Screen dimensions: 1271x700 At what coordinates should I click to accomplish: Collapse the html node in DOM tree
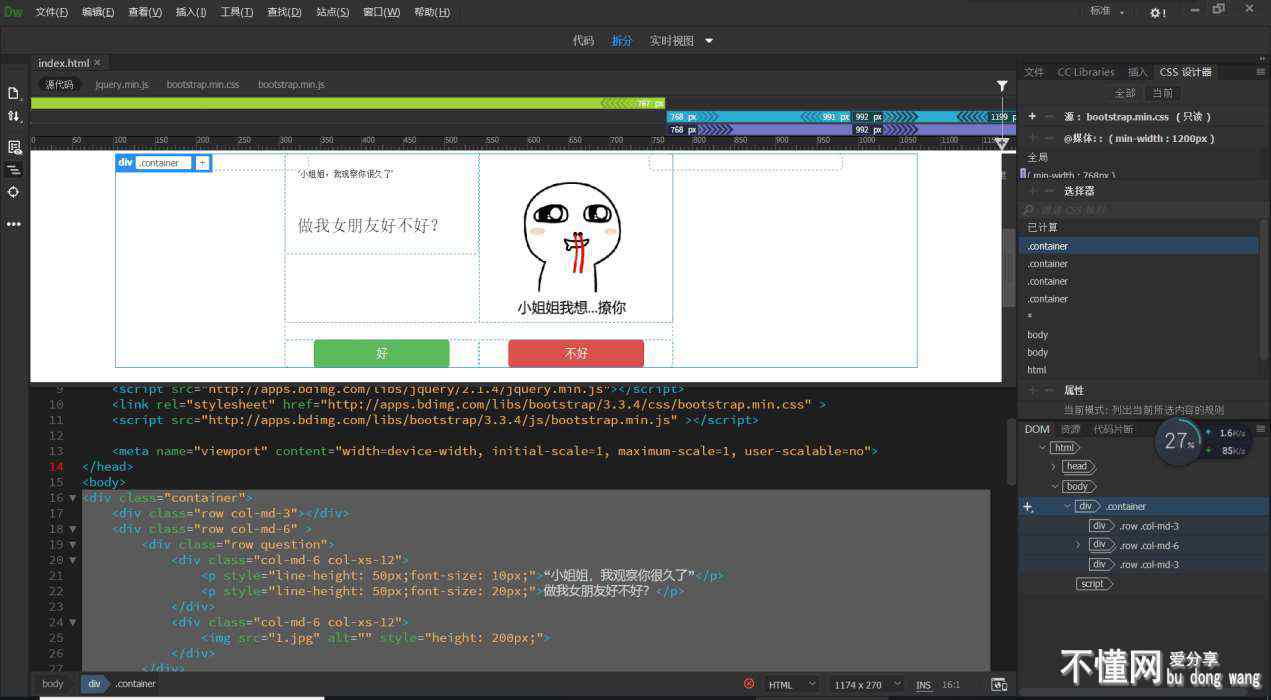[x=1043, y=448]
